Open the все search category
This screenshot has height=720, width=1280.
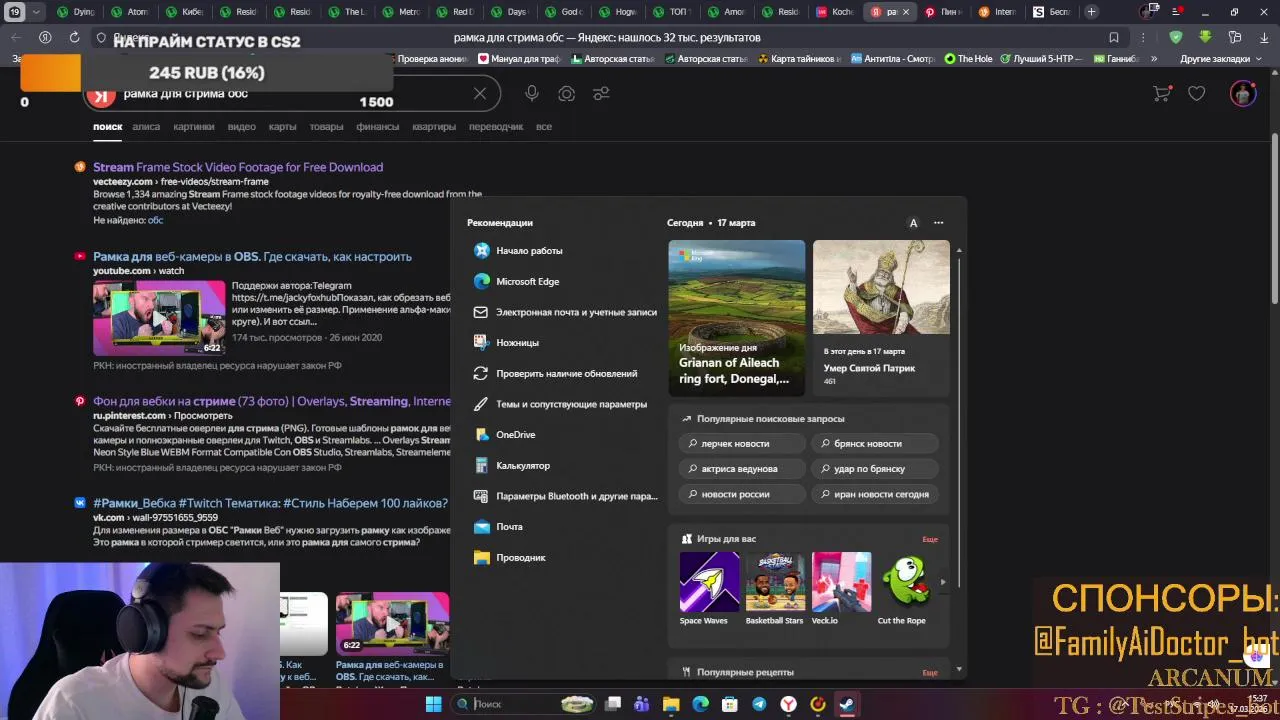(543, 127)
